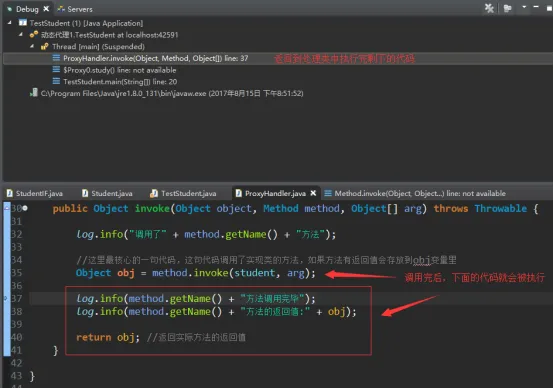
Task: Collapse the Thread [main] (Suspended) node
Action: (32, 46)
